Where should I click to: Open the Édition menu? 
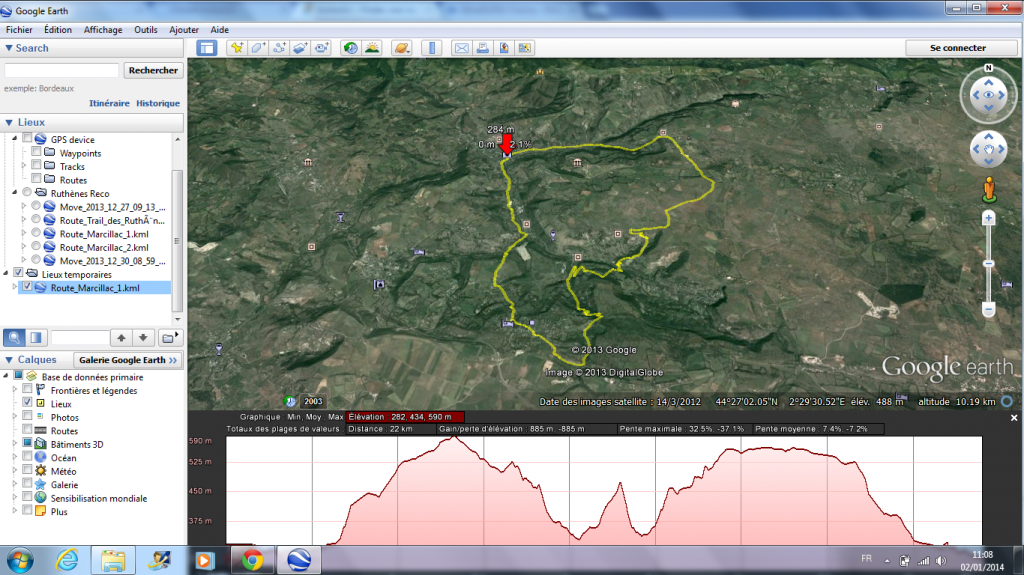(x=58, y=29)
